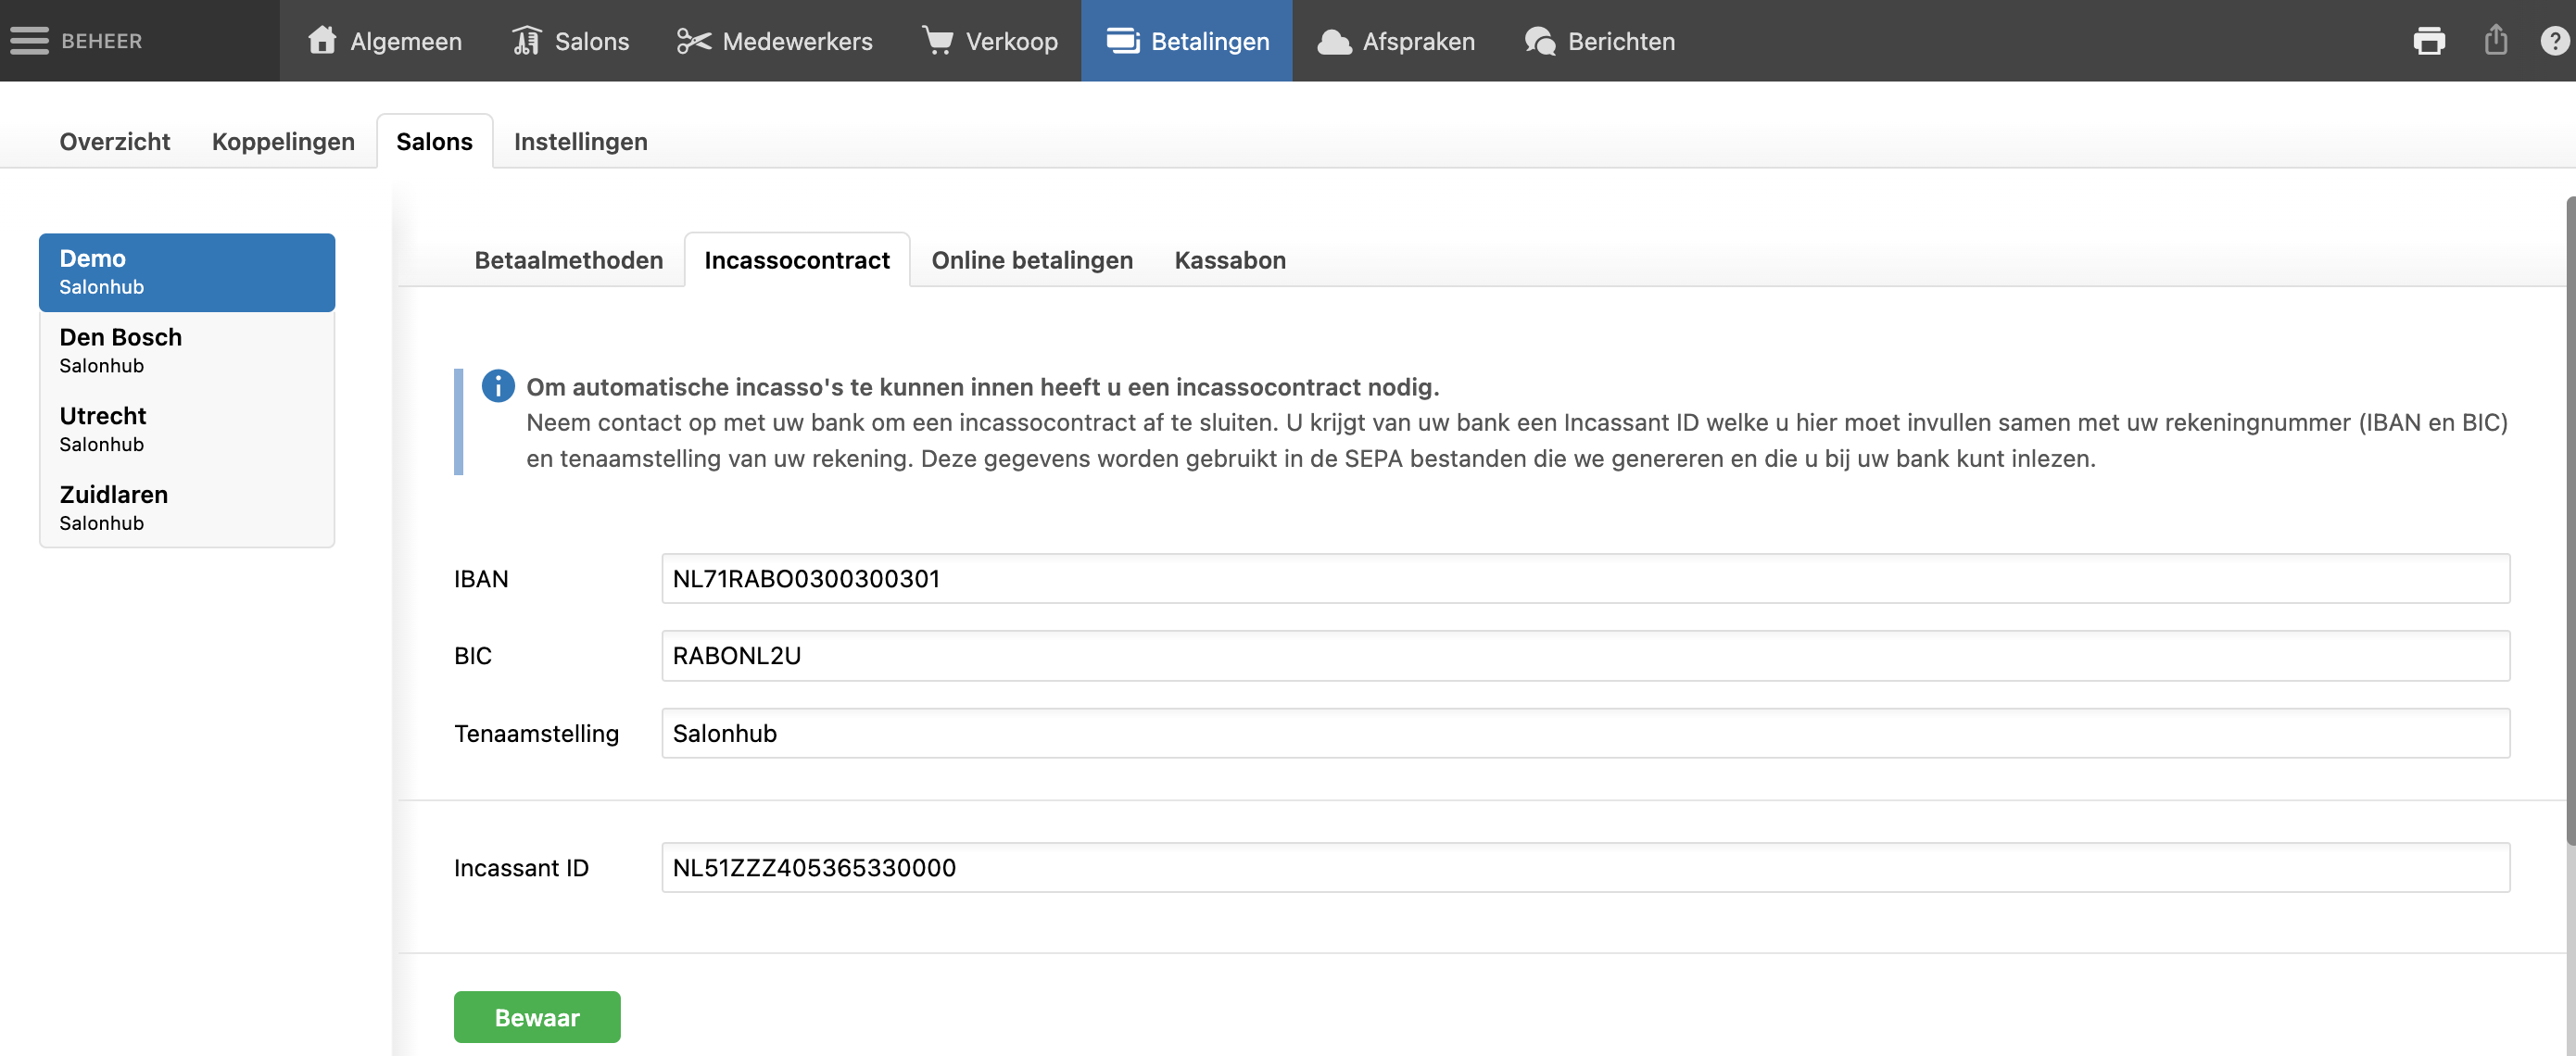Viewport: 2576px width, 1056px height.
Task: Click the Afspraken cloud icon
Action: [x=1334, y=41]
